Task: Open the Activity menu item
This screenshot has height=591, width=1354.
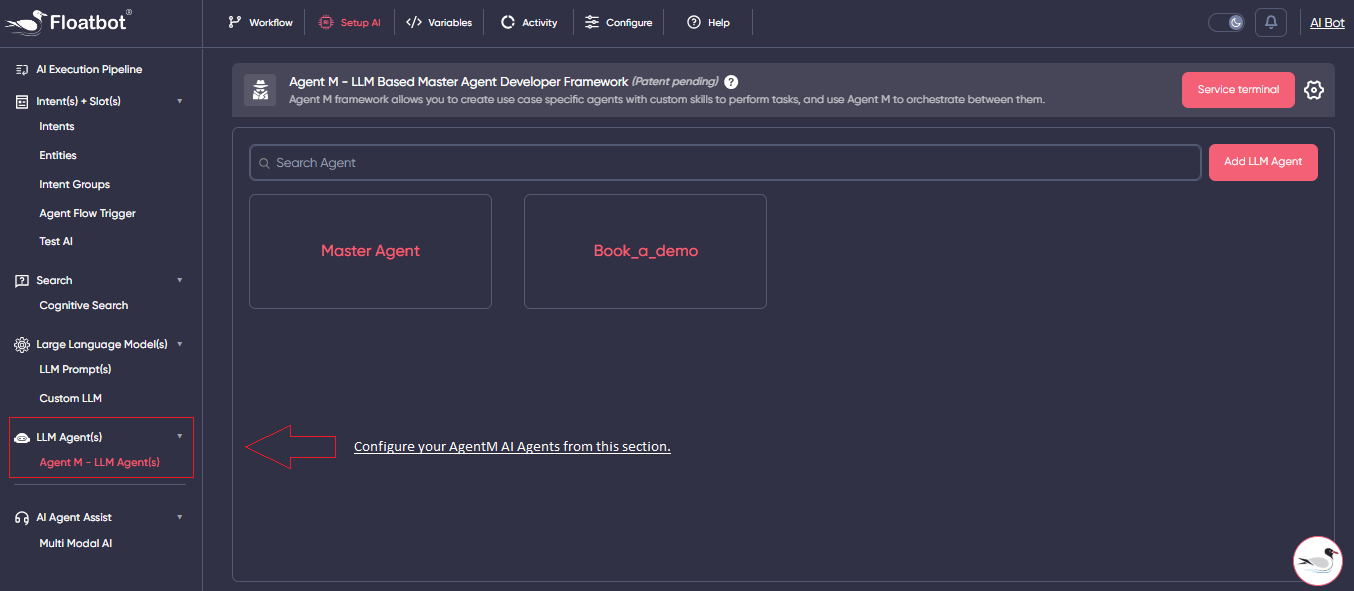Action: [529, 22]
